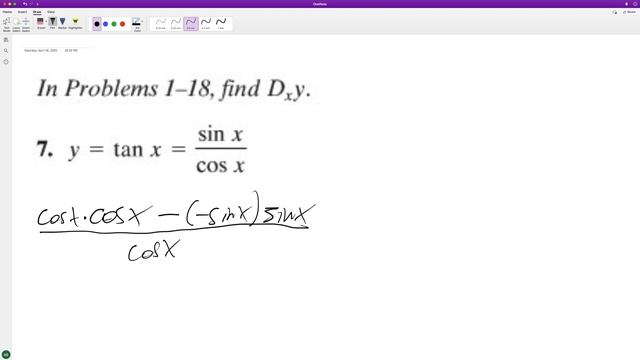Select the Marker tool
This screenshot has width=640, height=360.
coord(62,23)
